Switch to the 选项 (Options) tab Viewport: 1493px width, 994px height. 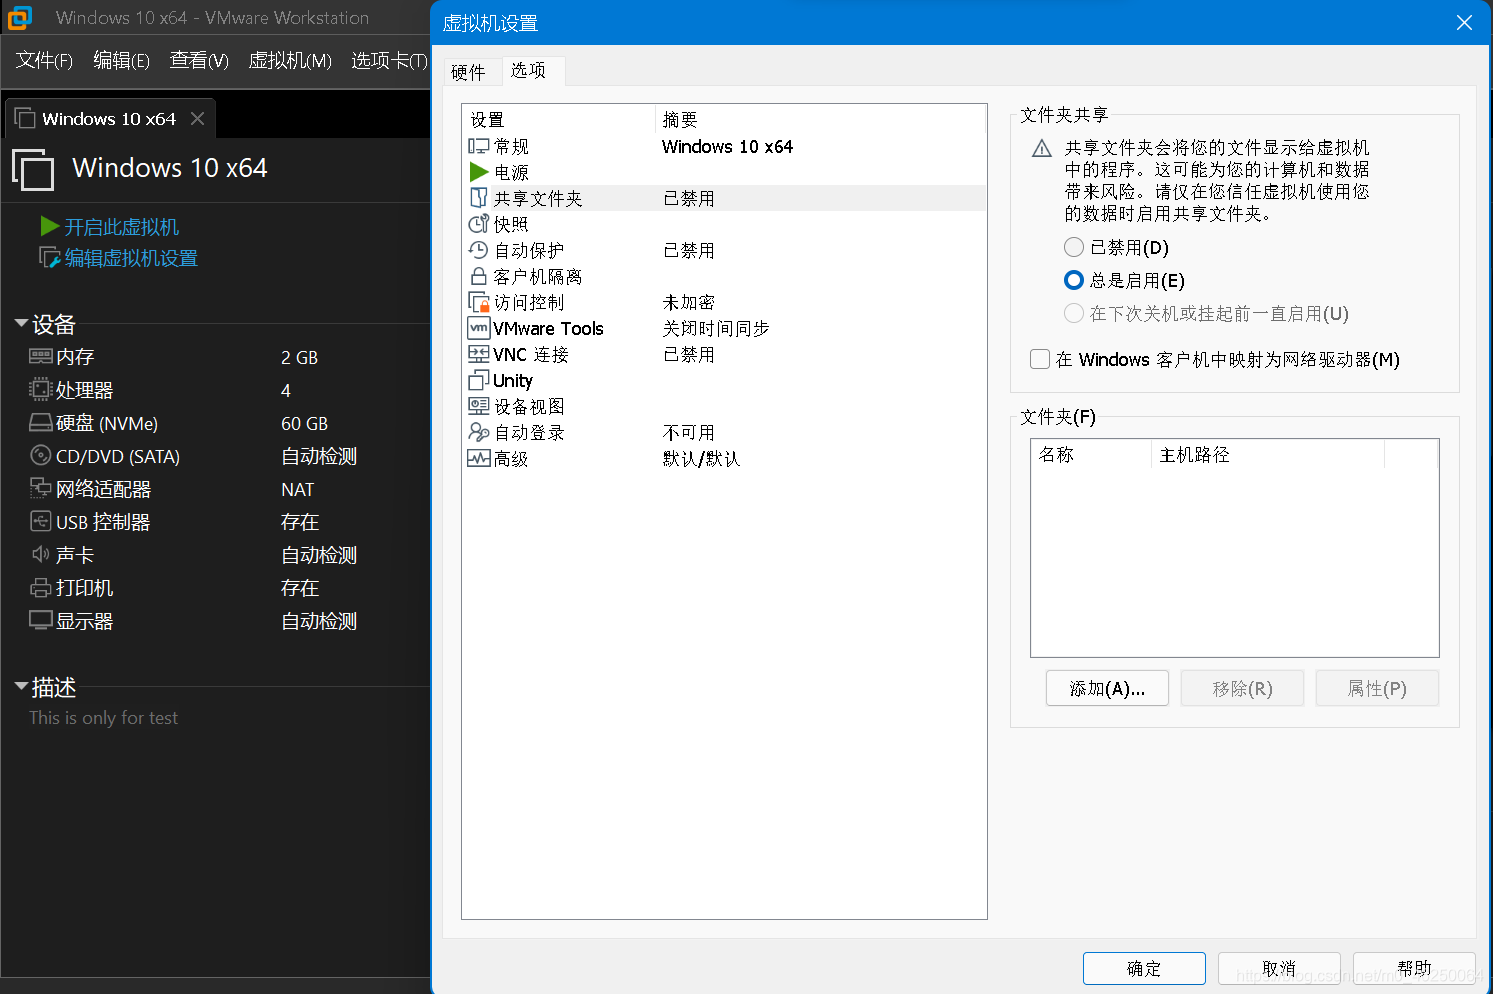click(528, 70)
